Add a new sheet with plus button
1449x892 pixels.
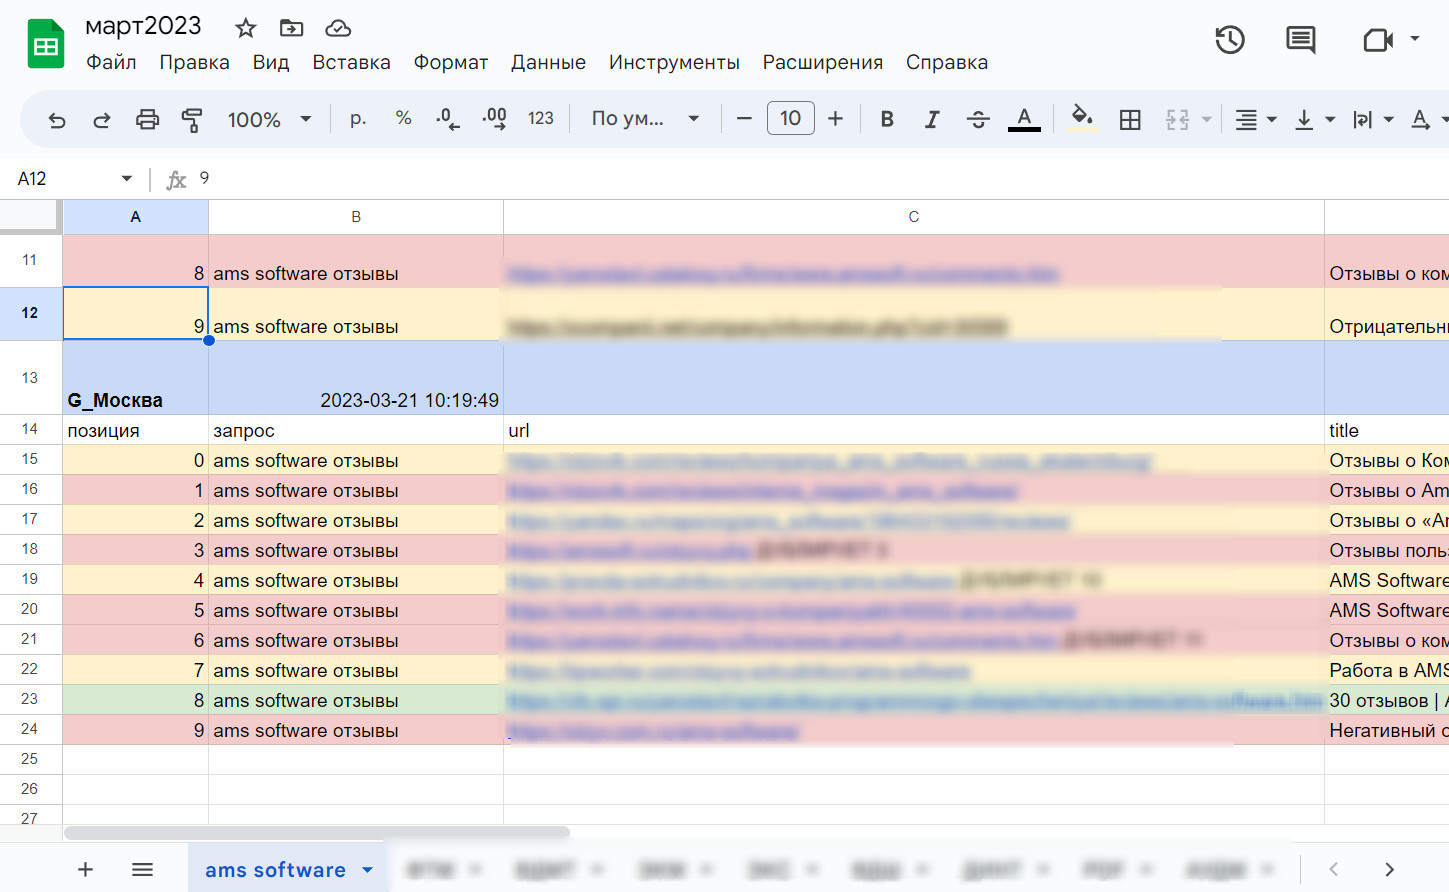coord(86,870)
